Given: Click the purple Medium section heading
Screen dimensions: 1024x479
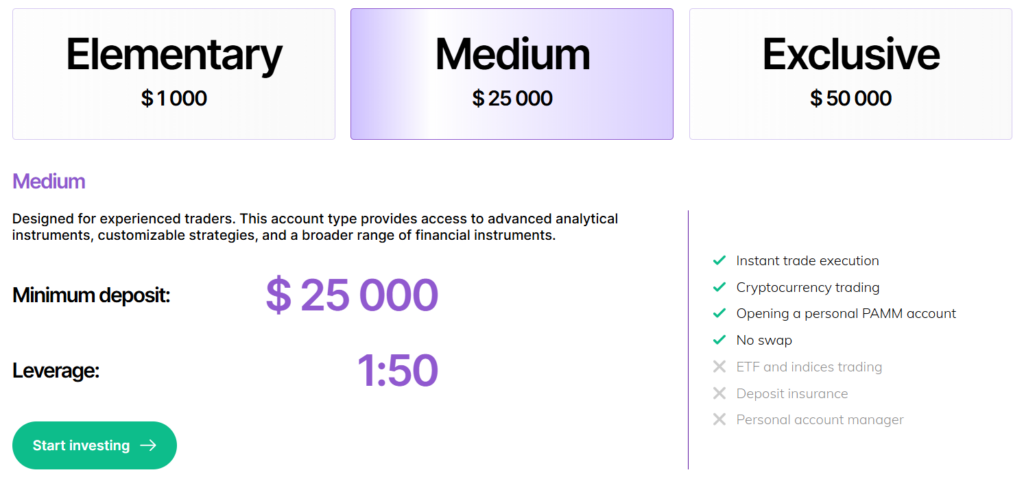Looking at the screenshot, I should tap(49, 182).
